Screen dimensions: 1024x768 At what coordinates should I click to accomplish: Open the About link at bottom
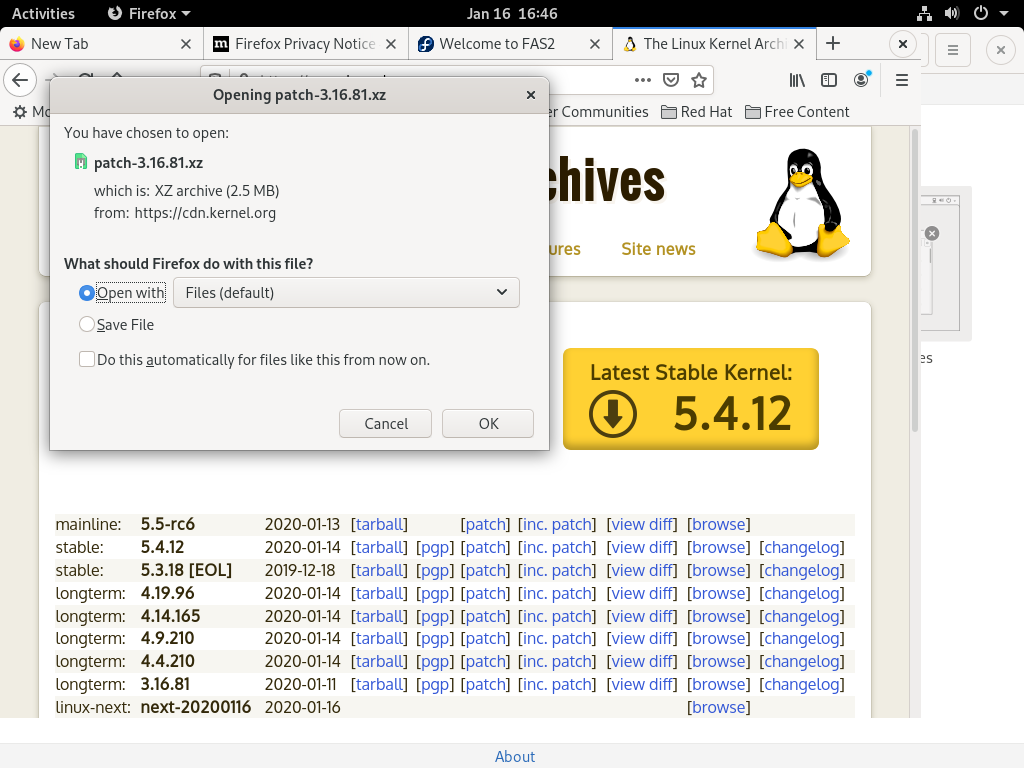(x=515, y=756)
